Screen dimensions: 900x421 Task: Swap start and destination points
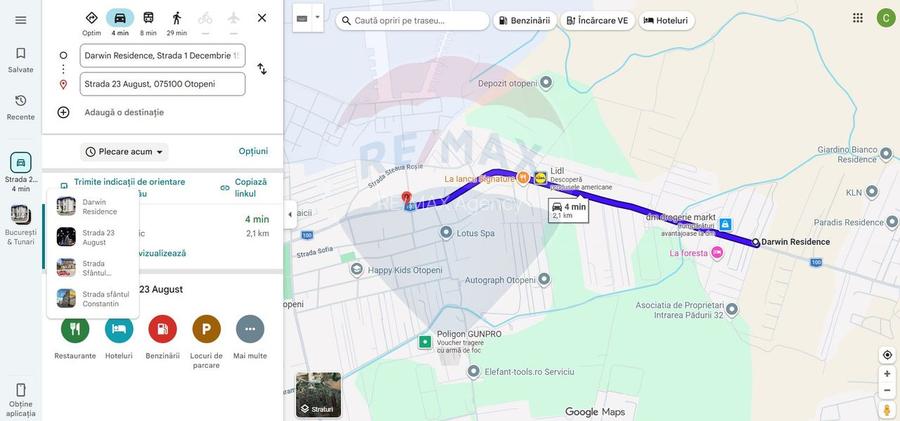pos(262,69)
